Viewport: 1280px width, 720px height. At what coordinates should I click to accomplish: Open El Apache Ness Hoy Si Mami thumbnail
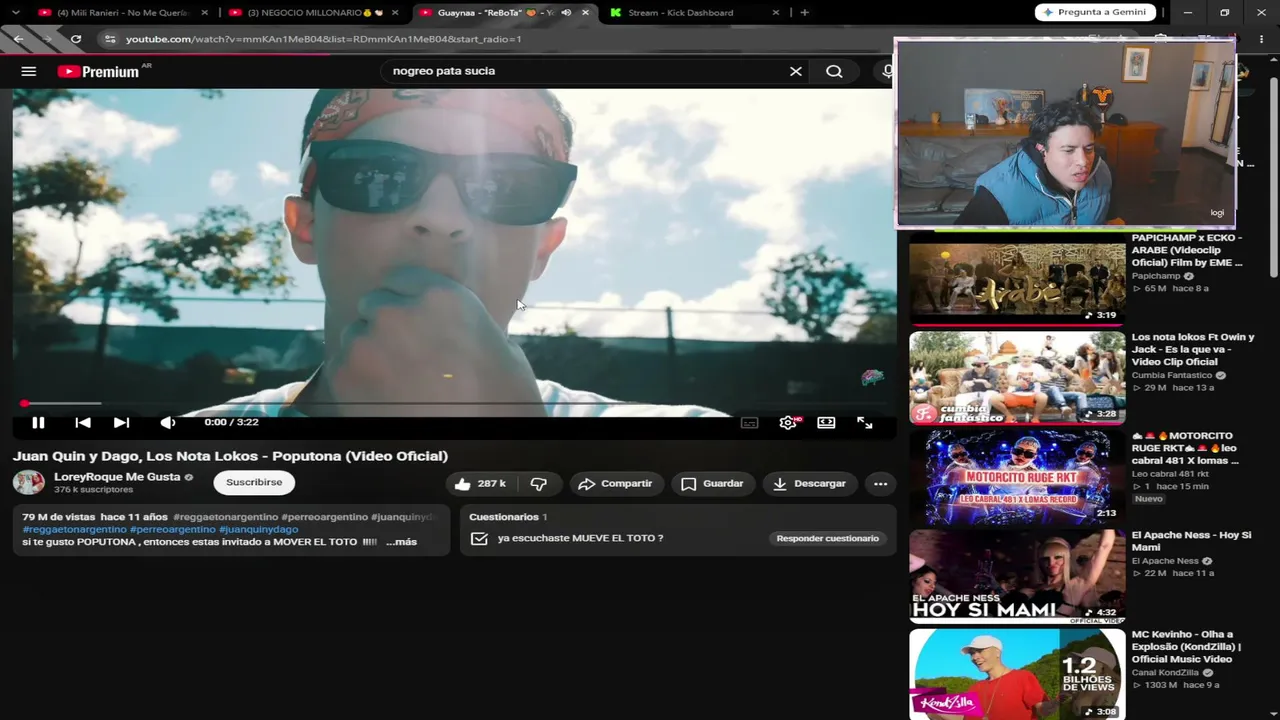click(x=1017, y=576)
